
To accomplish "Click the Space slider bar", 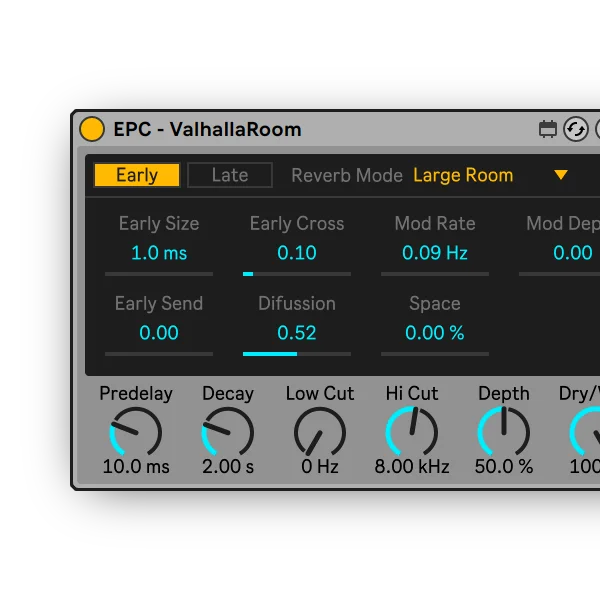I will (x=435, y=354).
